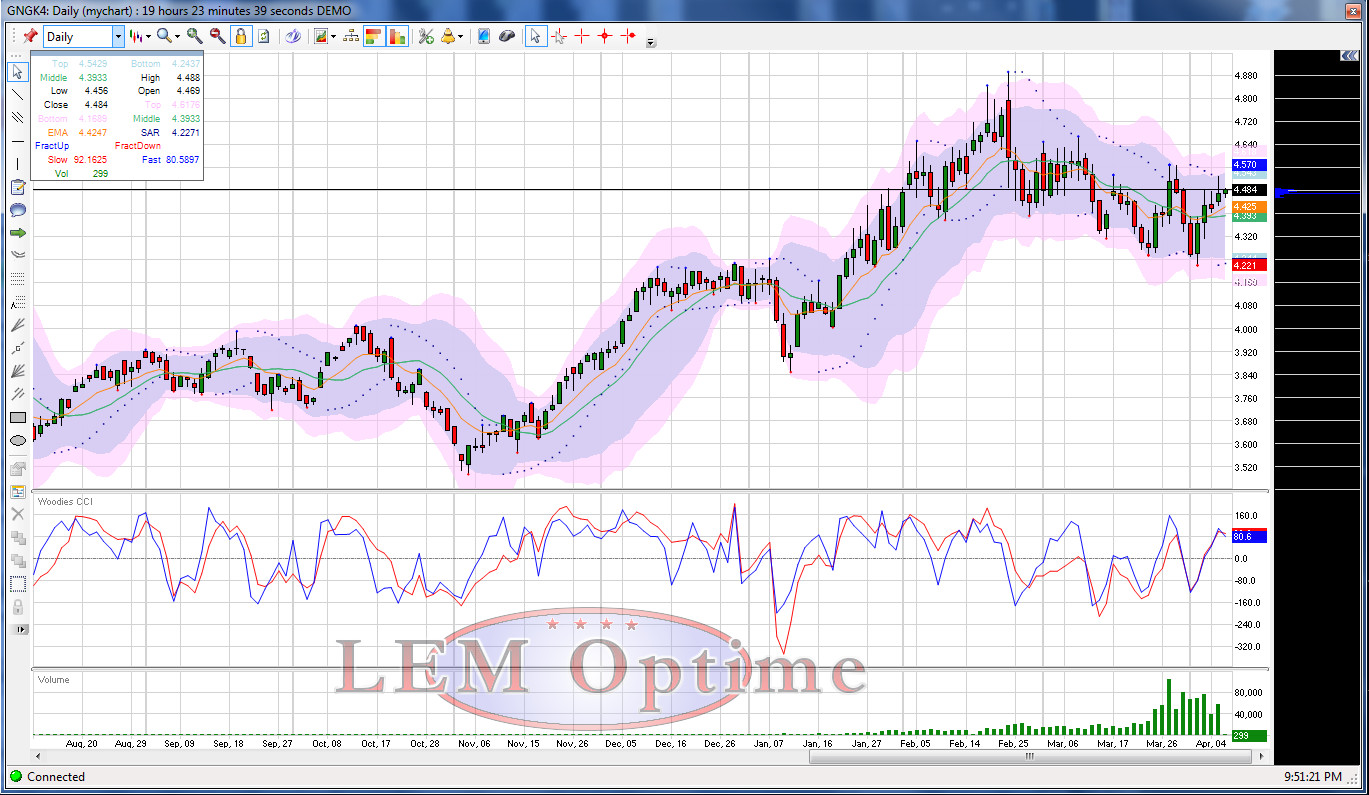
Task: Expand the toolbar overflow options arrow
Action: [651, 42]
